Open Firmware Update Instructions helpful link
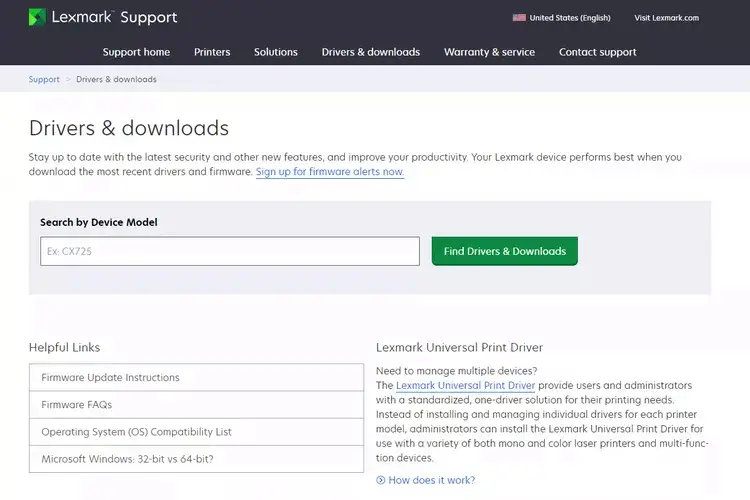The width and height of the screenshot is (750, 500). coord(196,378)
